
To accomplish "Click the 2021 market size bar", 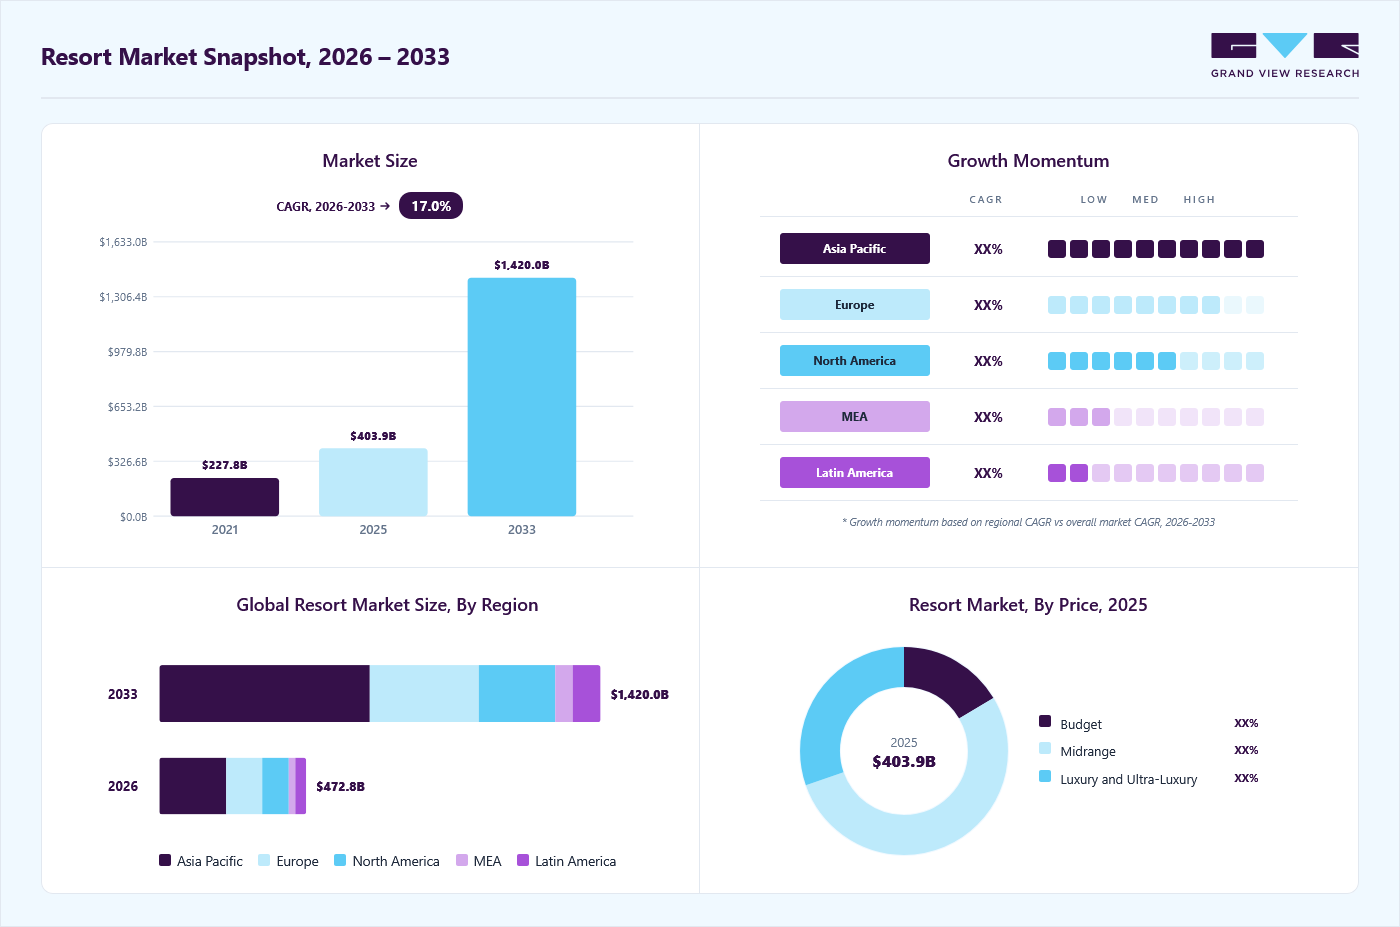I will (225, 497).
